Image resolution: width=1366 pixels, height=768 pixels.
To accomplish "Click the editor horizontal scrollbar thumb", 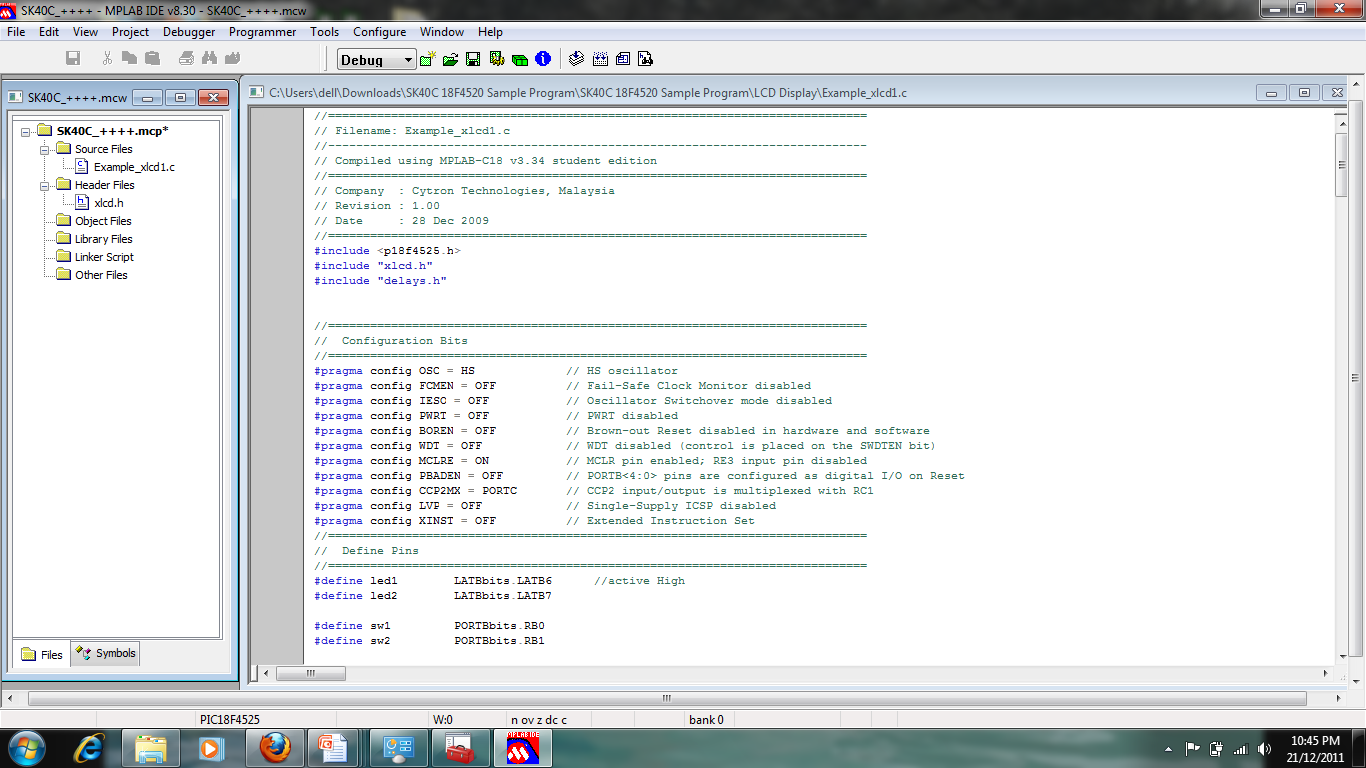I will (x=311, y=673).
